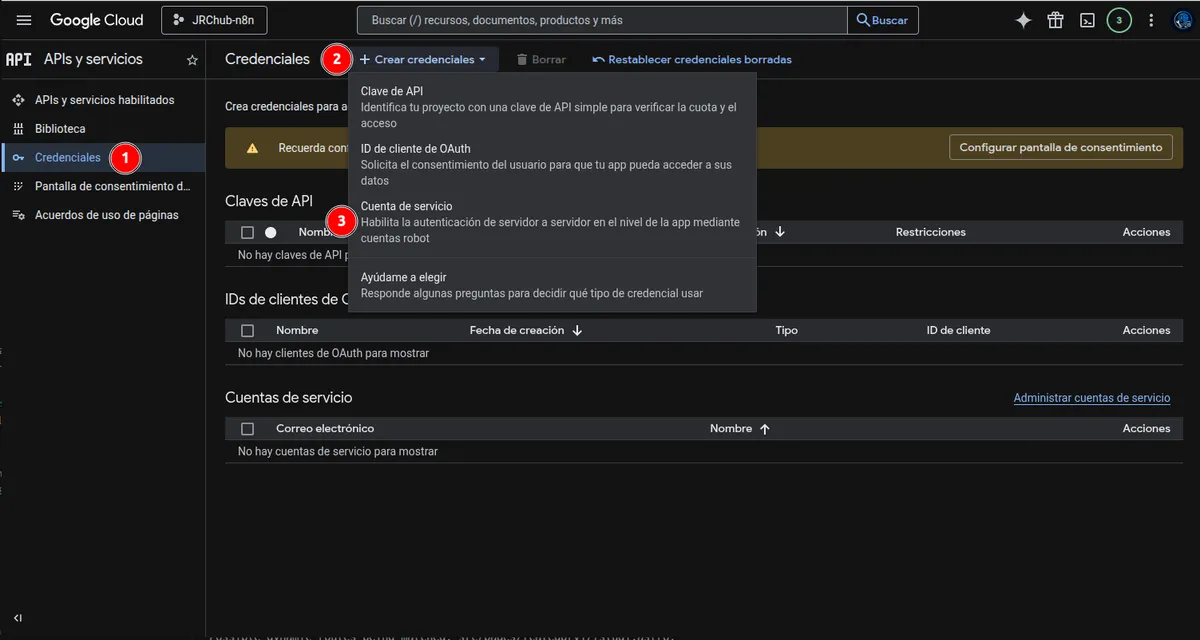Sort by Nombre up arrow in Cuentas de servicio
1200x640 pixels.
tap(765, 428)
